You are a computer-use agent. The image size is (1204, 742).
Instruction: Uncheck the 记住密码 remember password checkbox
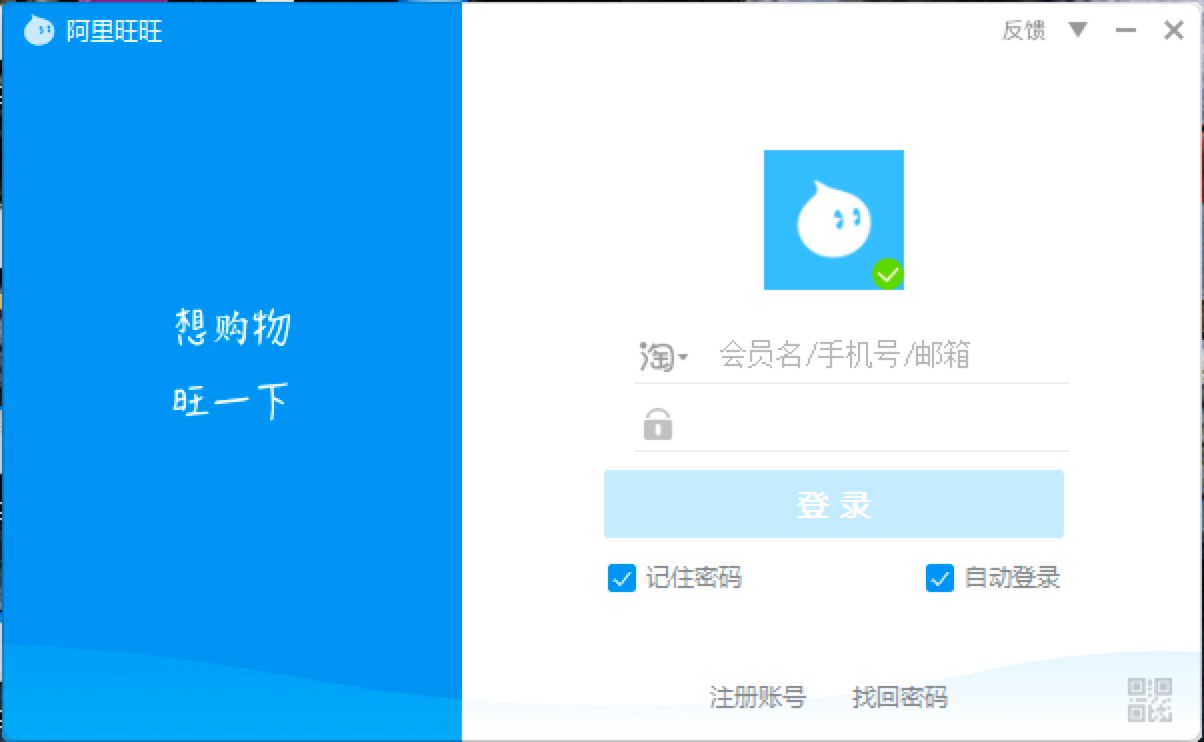pos(622,578)
